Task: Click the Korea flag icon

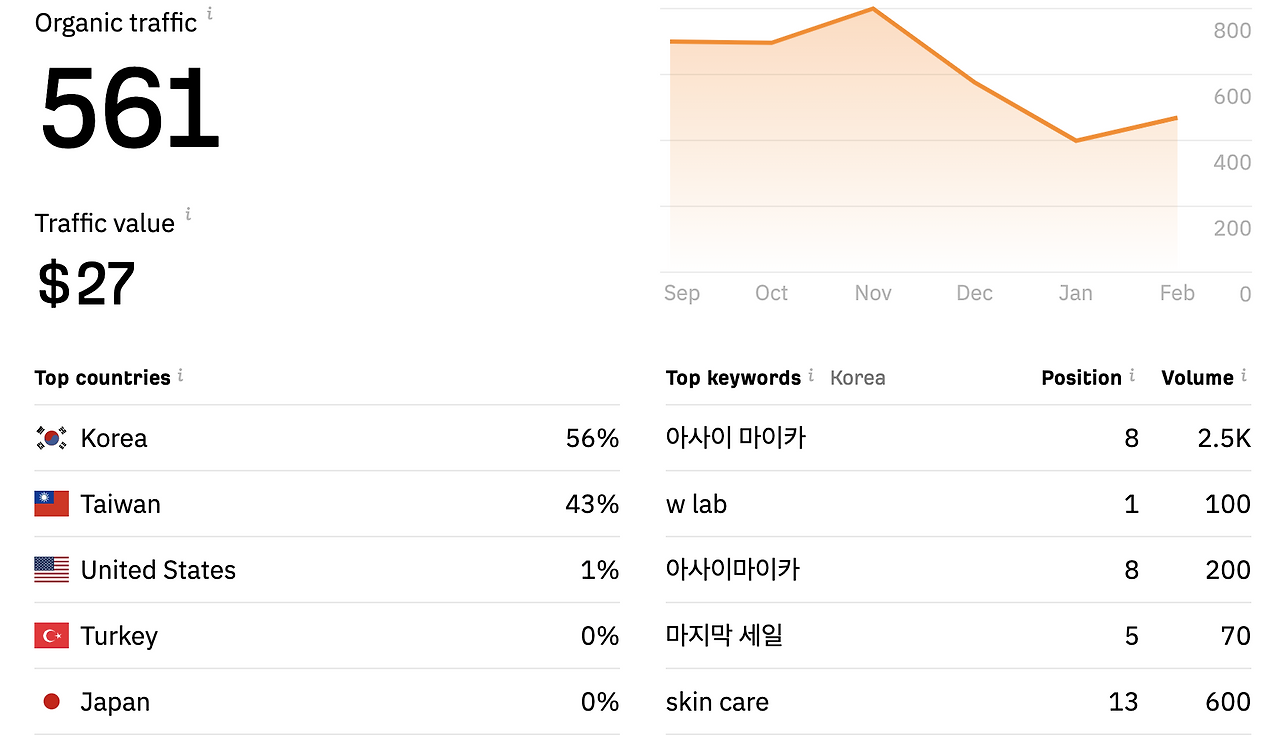Action: (x=51, y=437)
